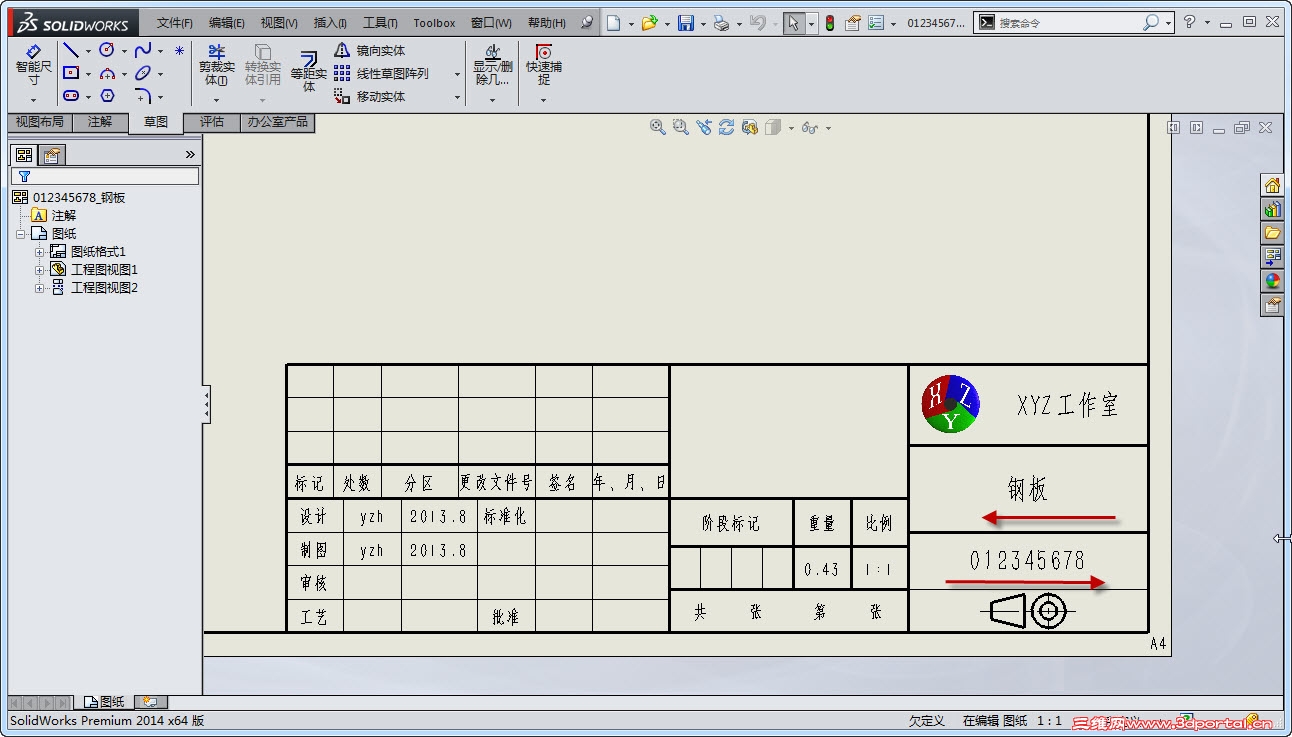Switch to the 办公室产品 tab
1292x737 pixels.
pos(277,122)
